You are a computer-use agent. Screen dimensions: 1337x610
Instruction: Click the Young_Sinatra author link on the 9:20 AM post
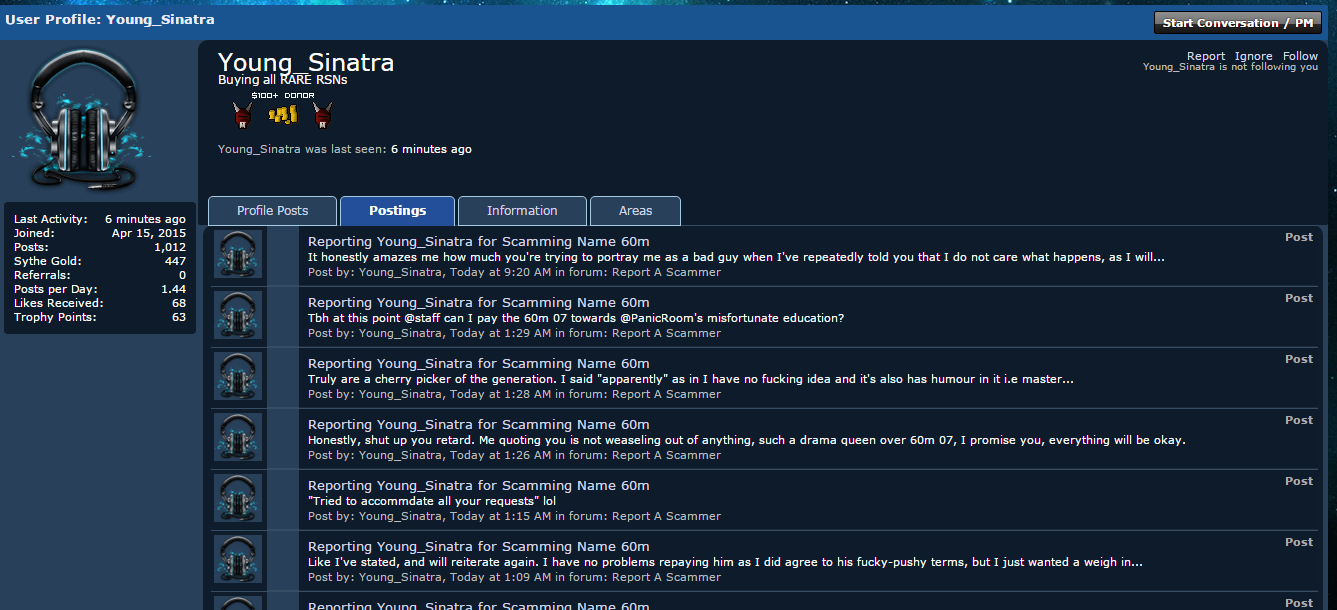tap(400, 272)
